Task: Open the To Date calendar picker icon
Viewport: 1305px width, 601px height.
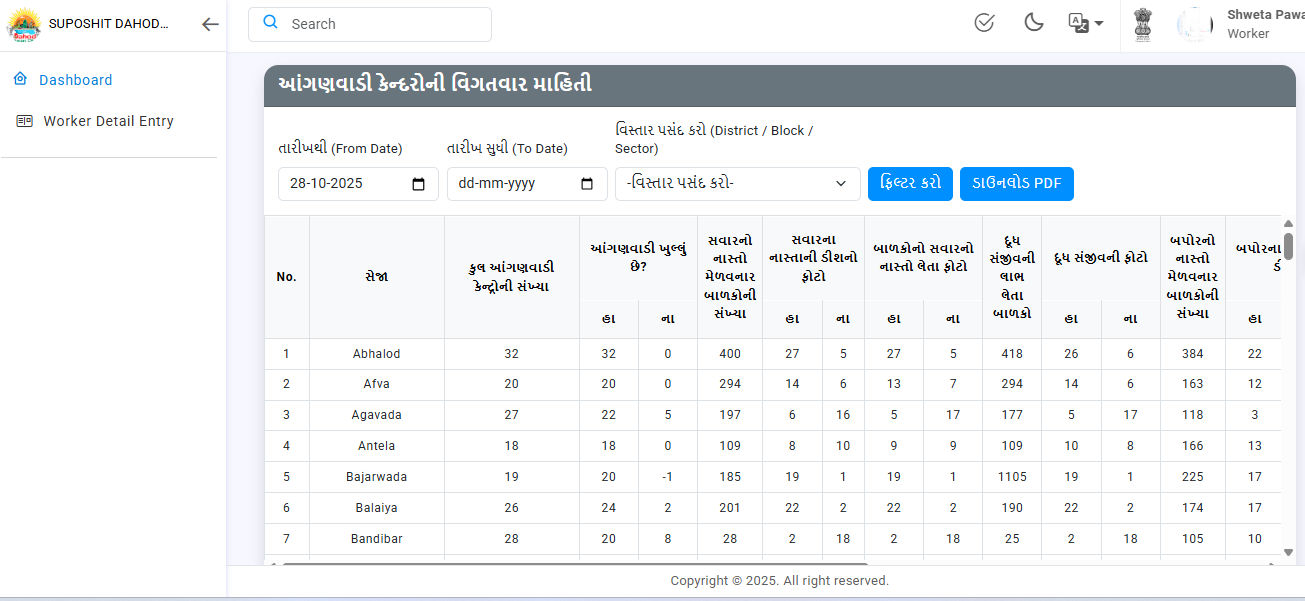Action: (x=587, y=184)
